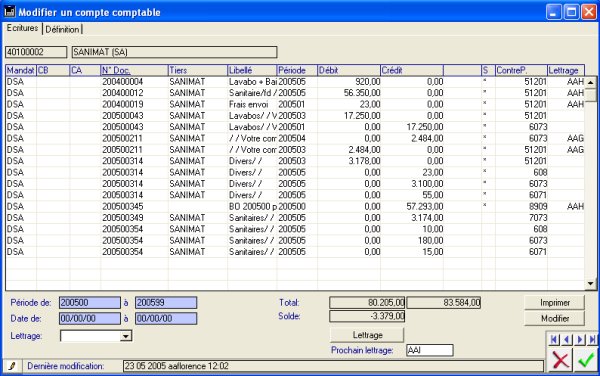The height and width of the screenshot is (376, 600).
Task: Edit the Prochain lettrage field AAI
Action: (x=430, y=350)
